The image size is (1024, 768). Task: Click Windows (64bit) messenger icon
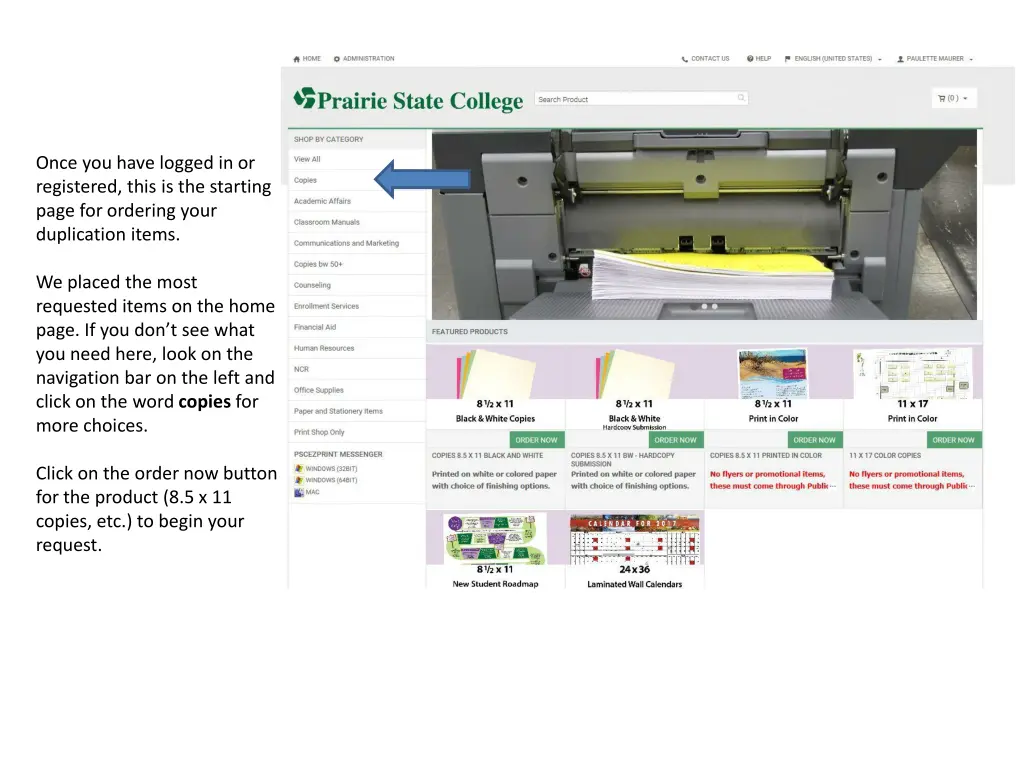click(x=299, y=480)
